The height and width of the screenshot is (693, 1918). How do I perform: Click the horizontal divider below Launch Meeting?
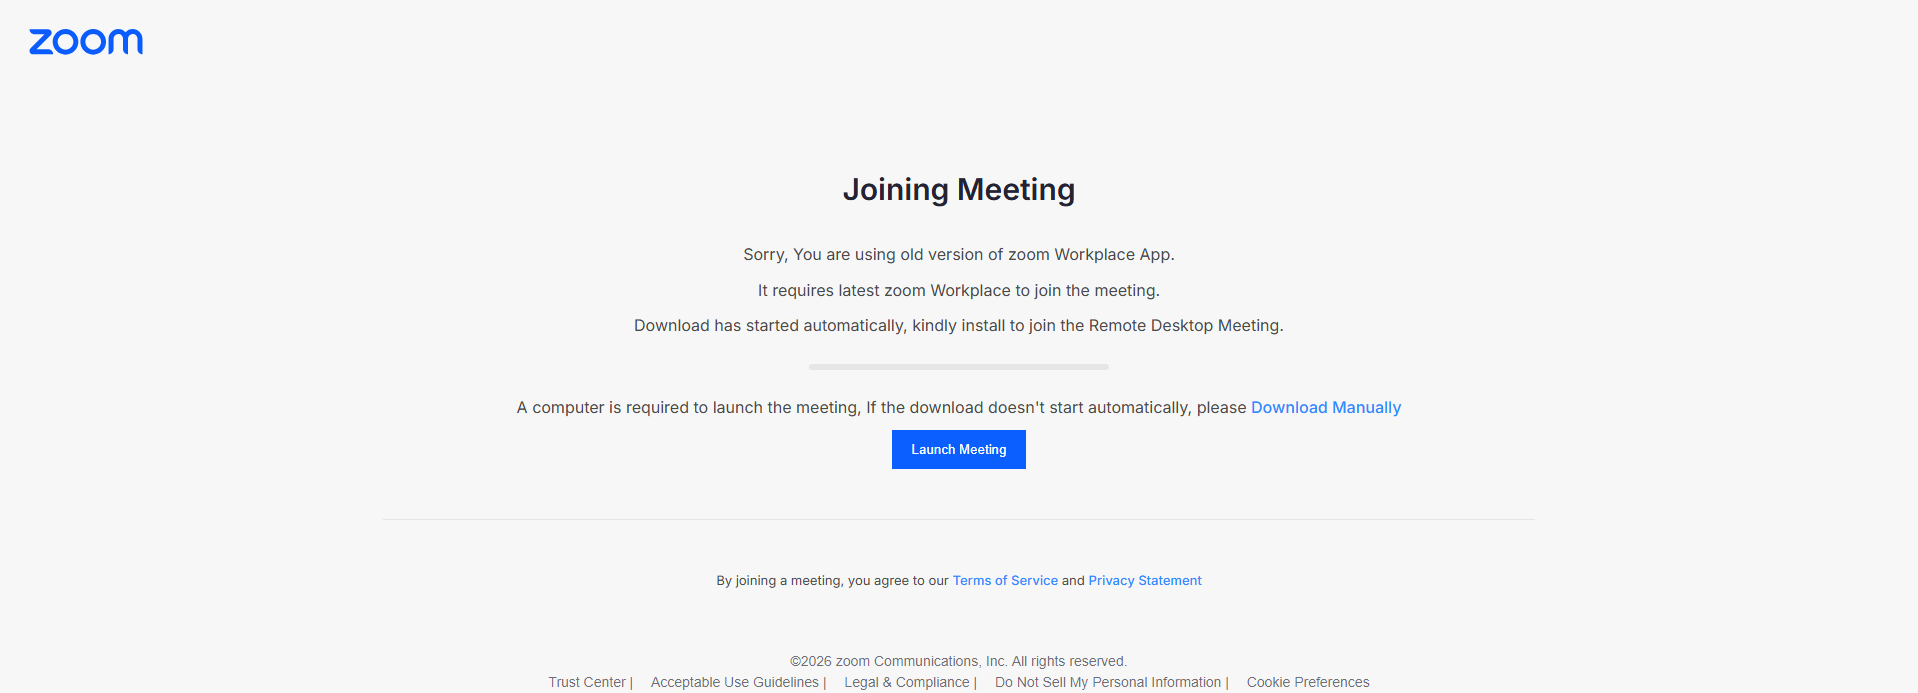click(x=958, y=519)
